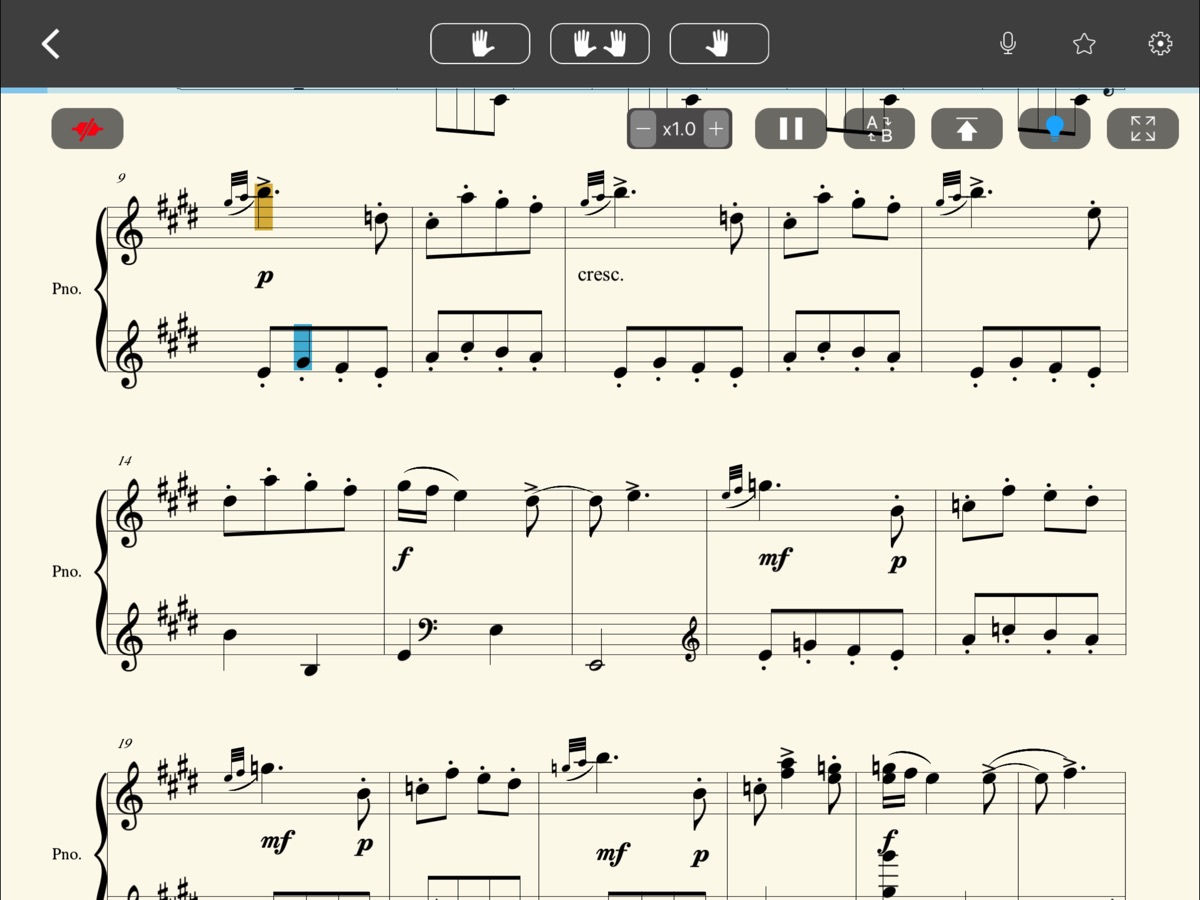This screenshot has width=1200, height=900.
Task: Toggle the red metronome mute button
Action: 88,129
